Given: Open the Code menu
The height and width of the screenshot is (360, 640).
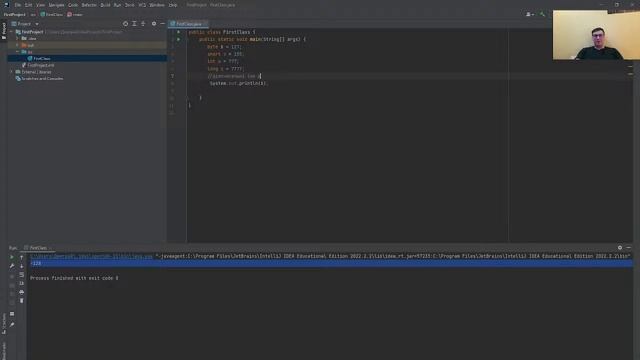Looking at the screenshot, I should coord(73,5).
